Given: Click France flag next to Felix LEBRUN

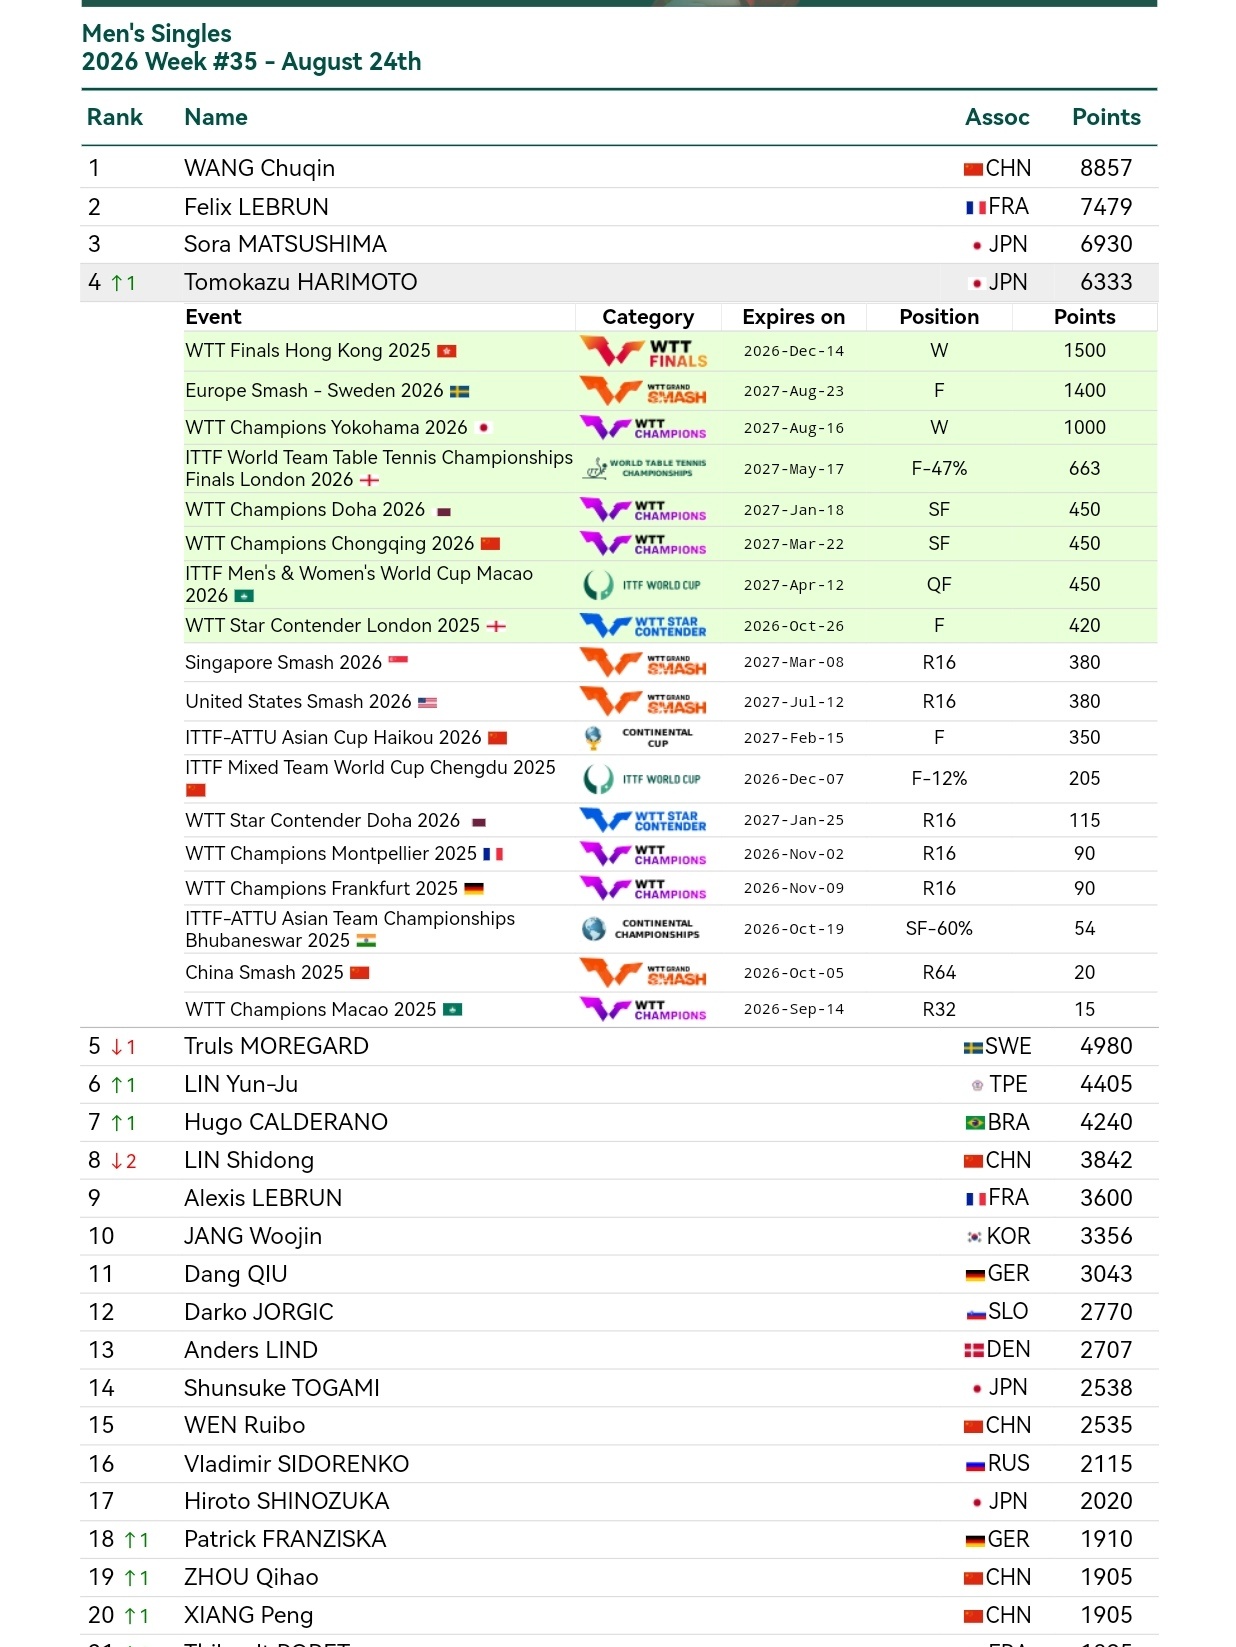Looking at the screenshot, I should (x=976, y=208).
